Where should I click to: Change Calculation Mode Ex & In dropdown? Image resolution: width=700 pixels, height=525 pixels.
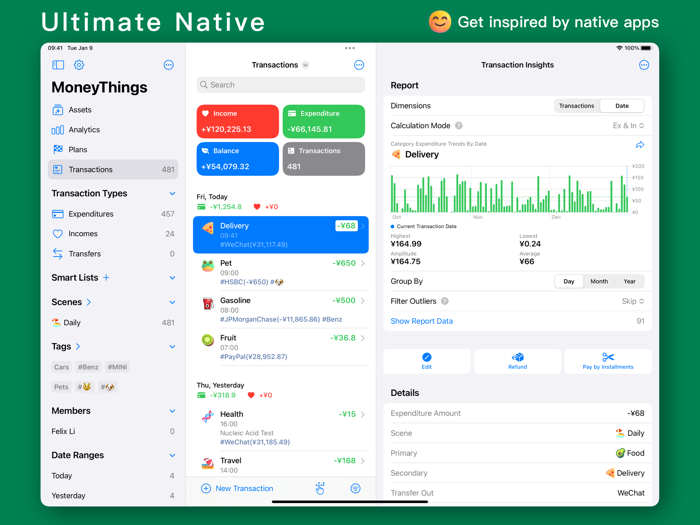click(628, 126)
